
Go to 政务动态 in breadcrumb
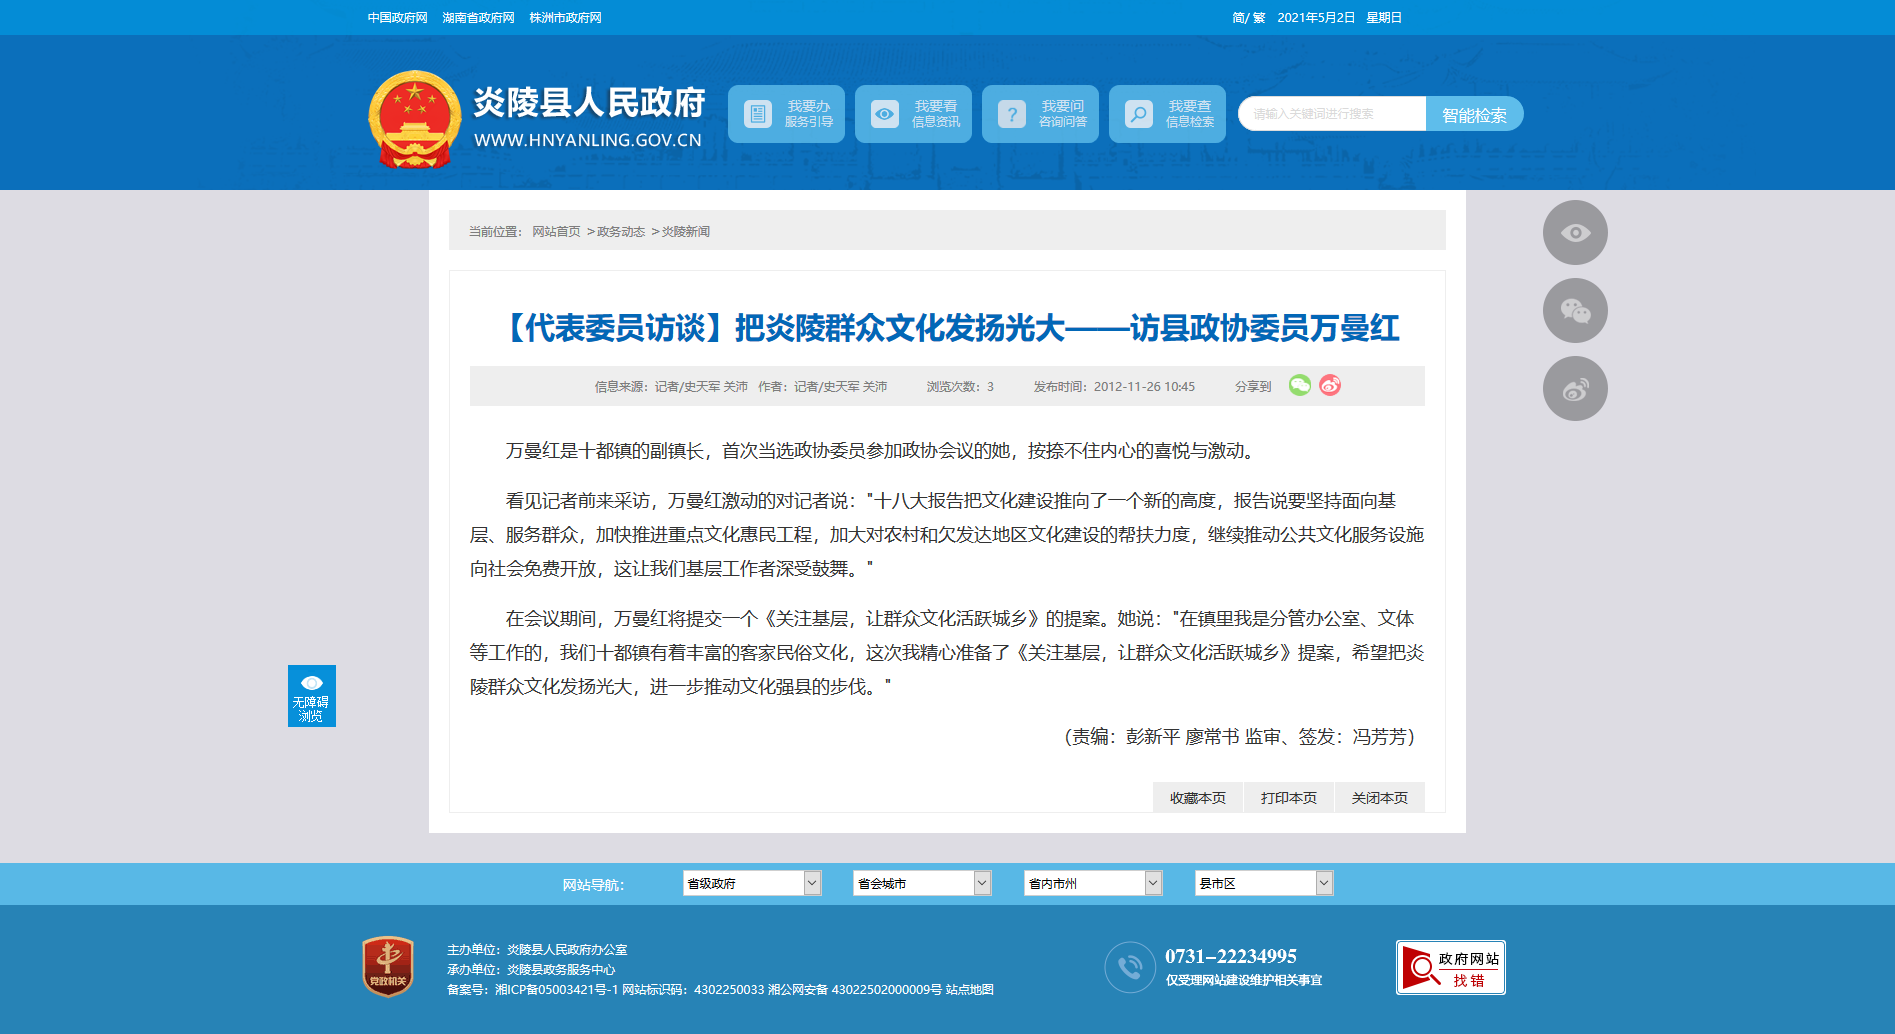click(621, 232)
